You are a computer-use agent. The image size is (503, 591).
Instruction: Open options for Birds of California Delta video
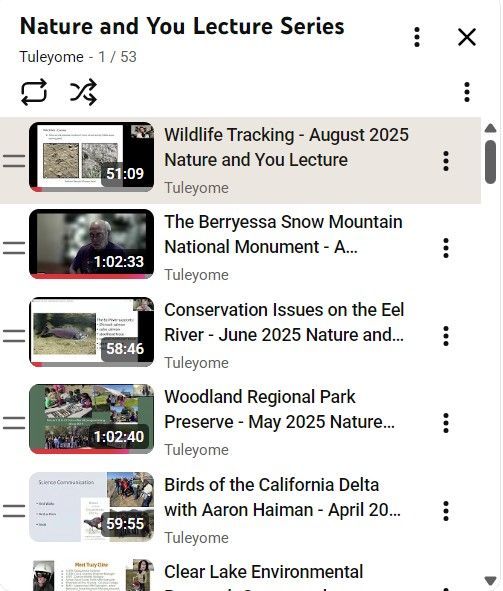click(446, 511)
